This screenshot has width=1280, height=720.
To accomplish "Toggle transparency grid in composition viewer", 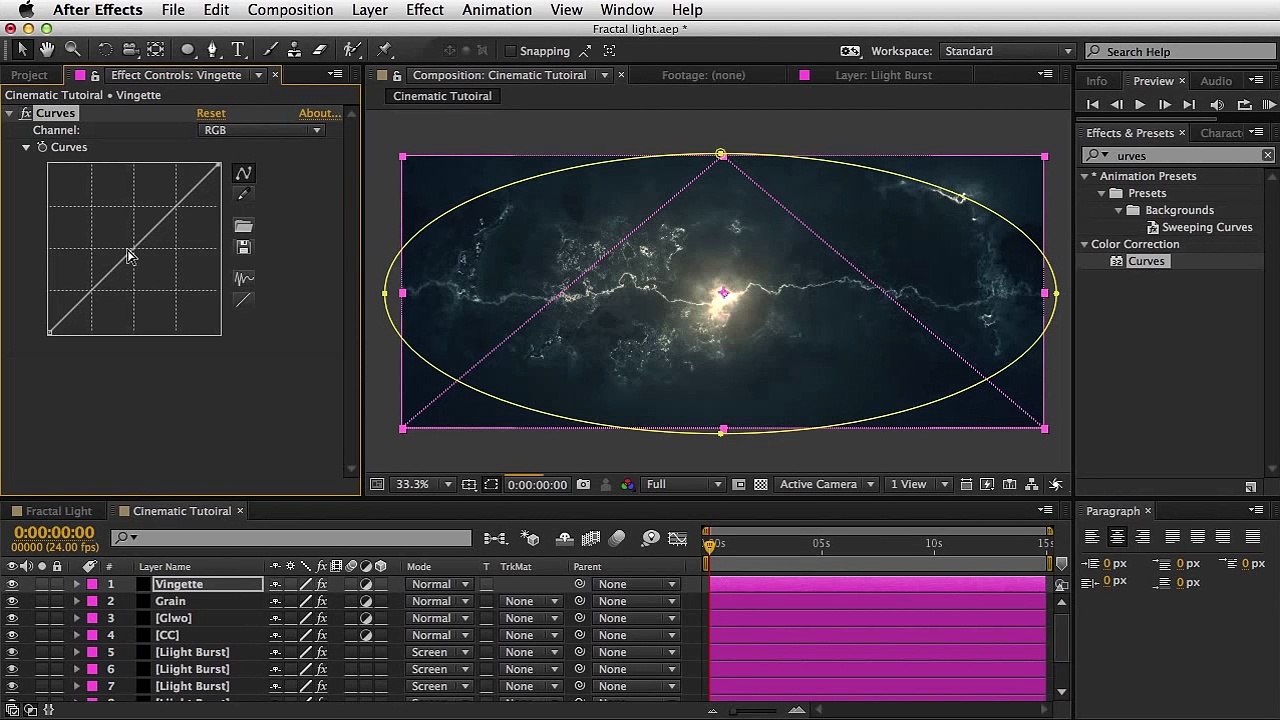I will click(x=761, y=485).
